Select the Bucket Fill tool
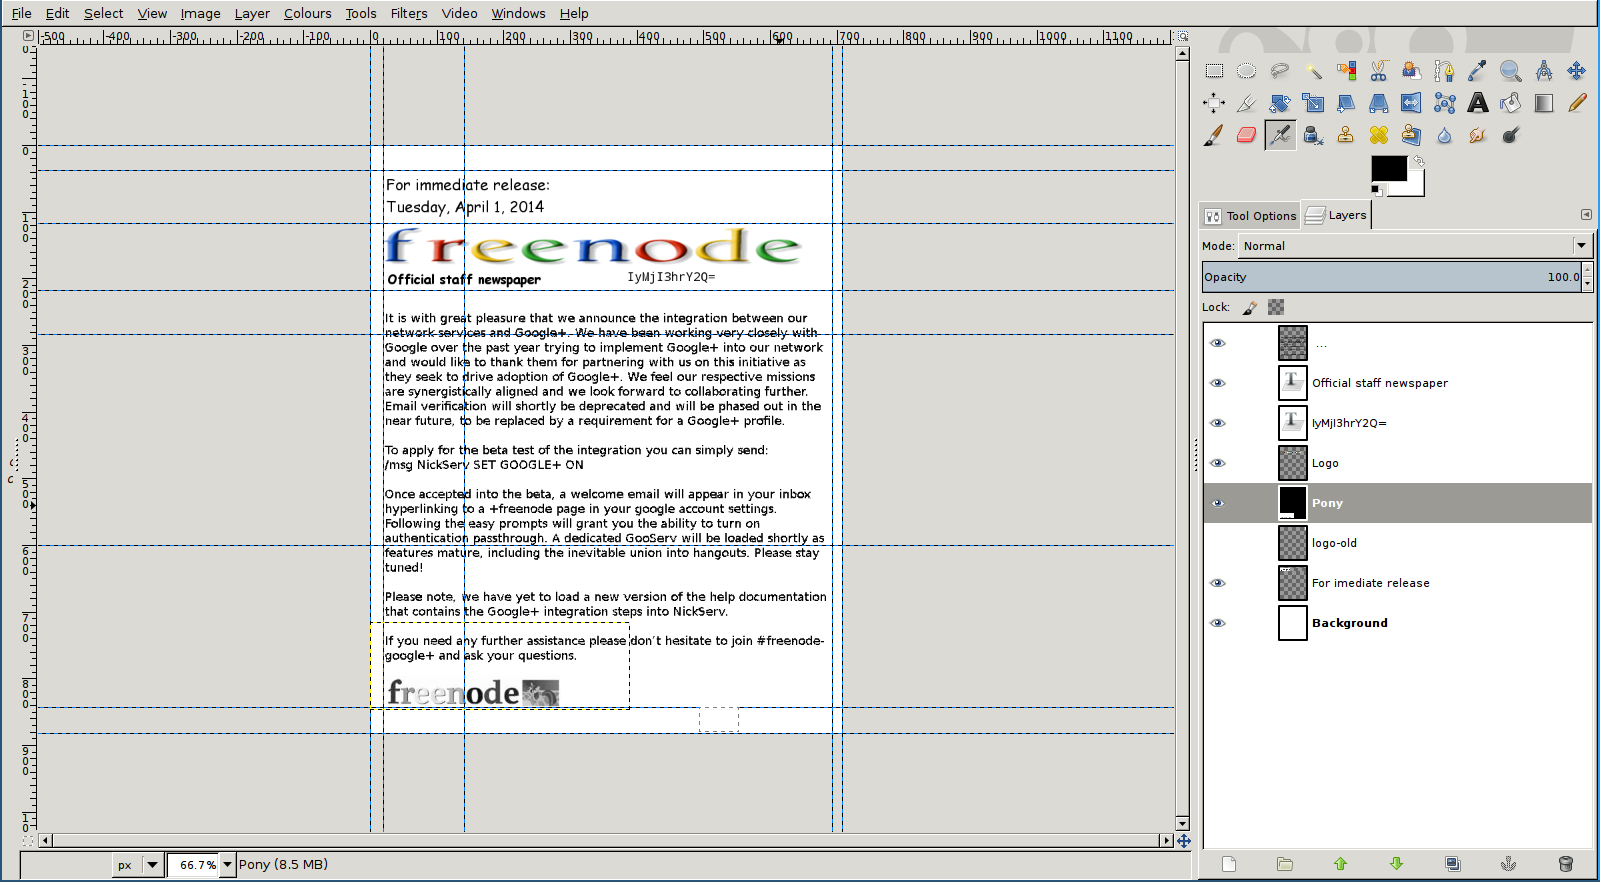This screenshot has height=882, width=1600. coord(1510,103)
